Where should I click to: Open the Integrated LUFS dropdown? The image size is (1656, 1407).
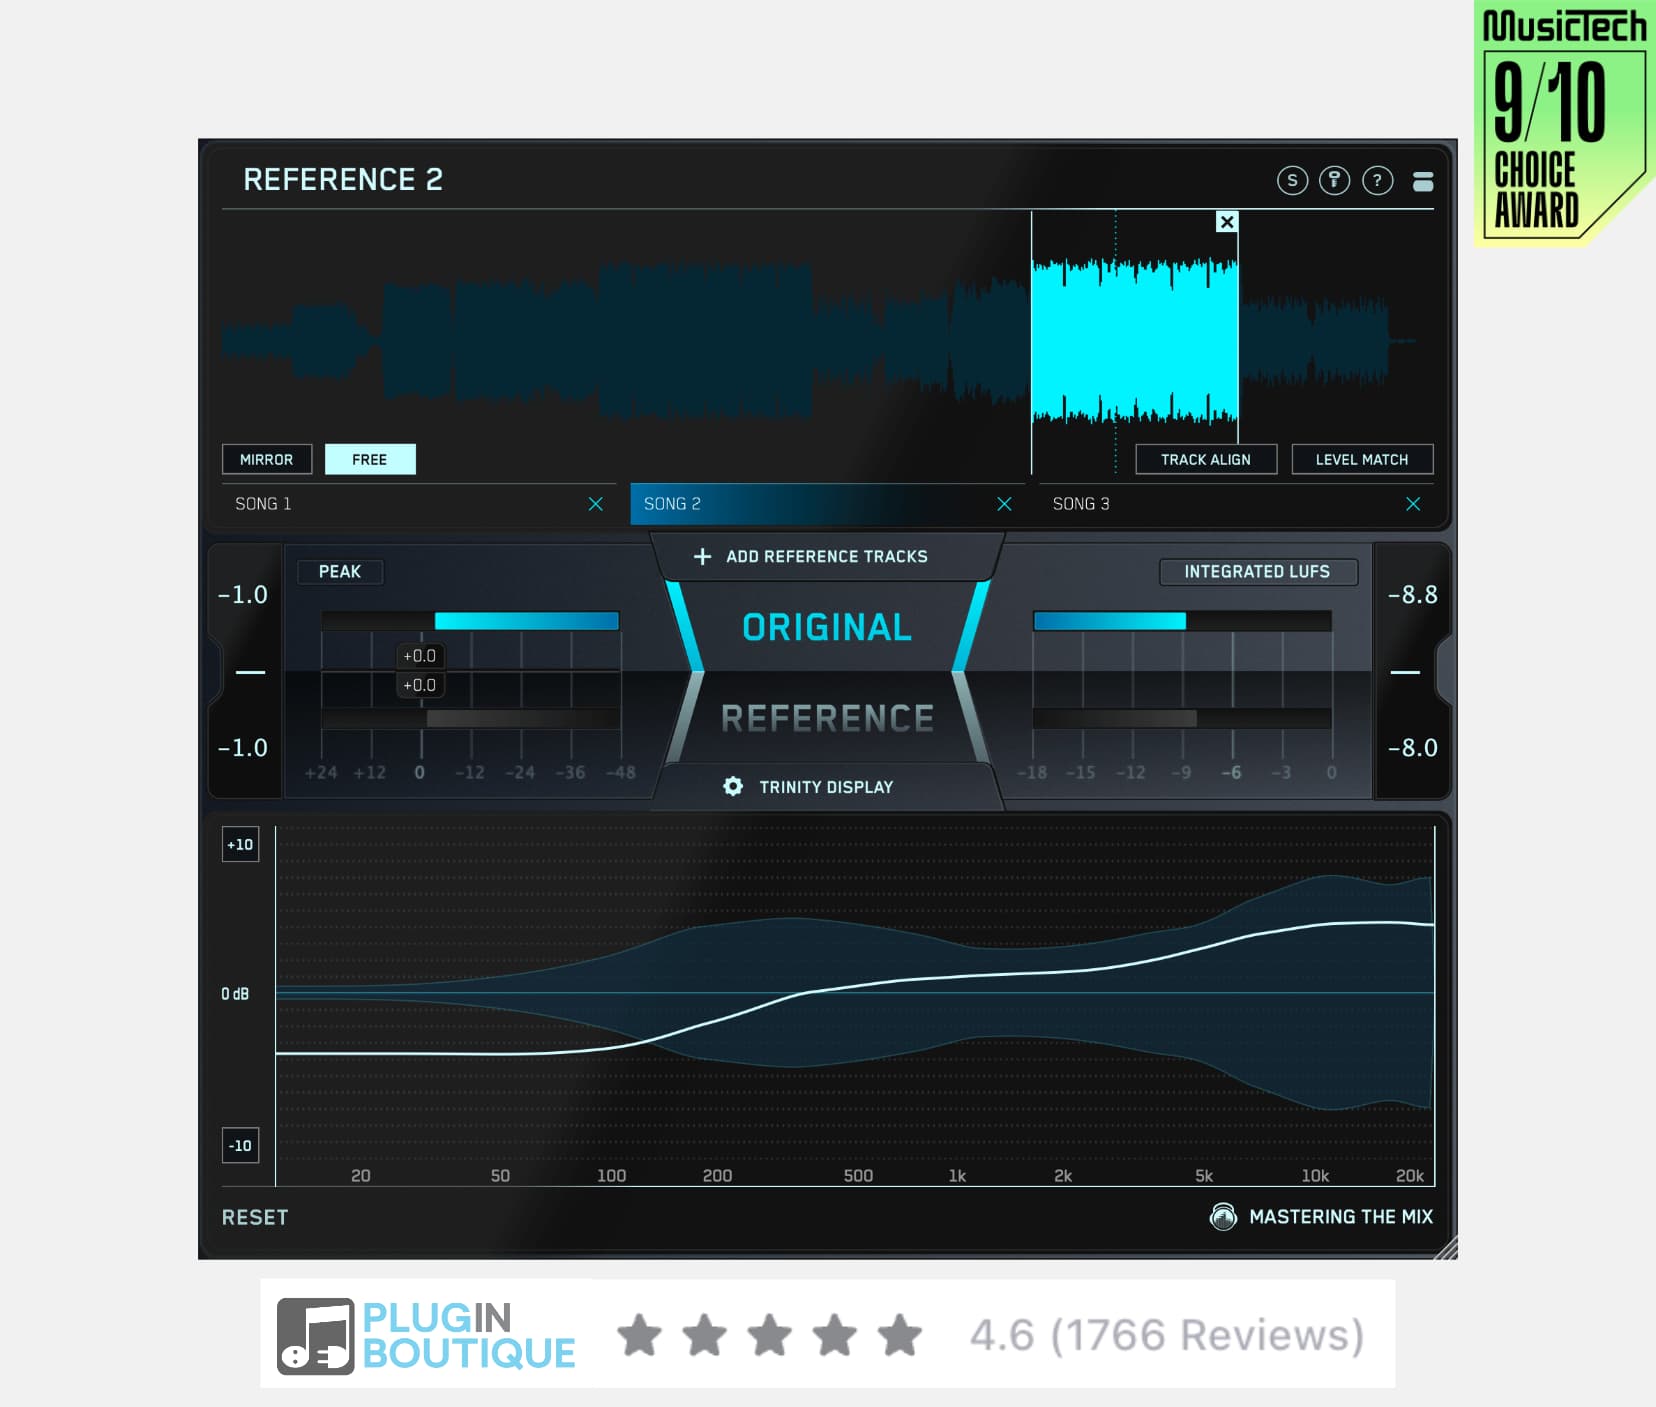(x=1257, y=571)
